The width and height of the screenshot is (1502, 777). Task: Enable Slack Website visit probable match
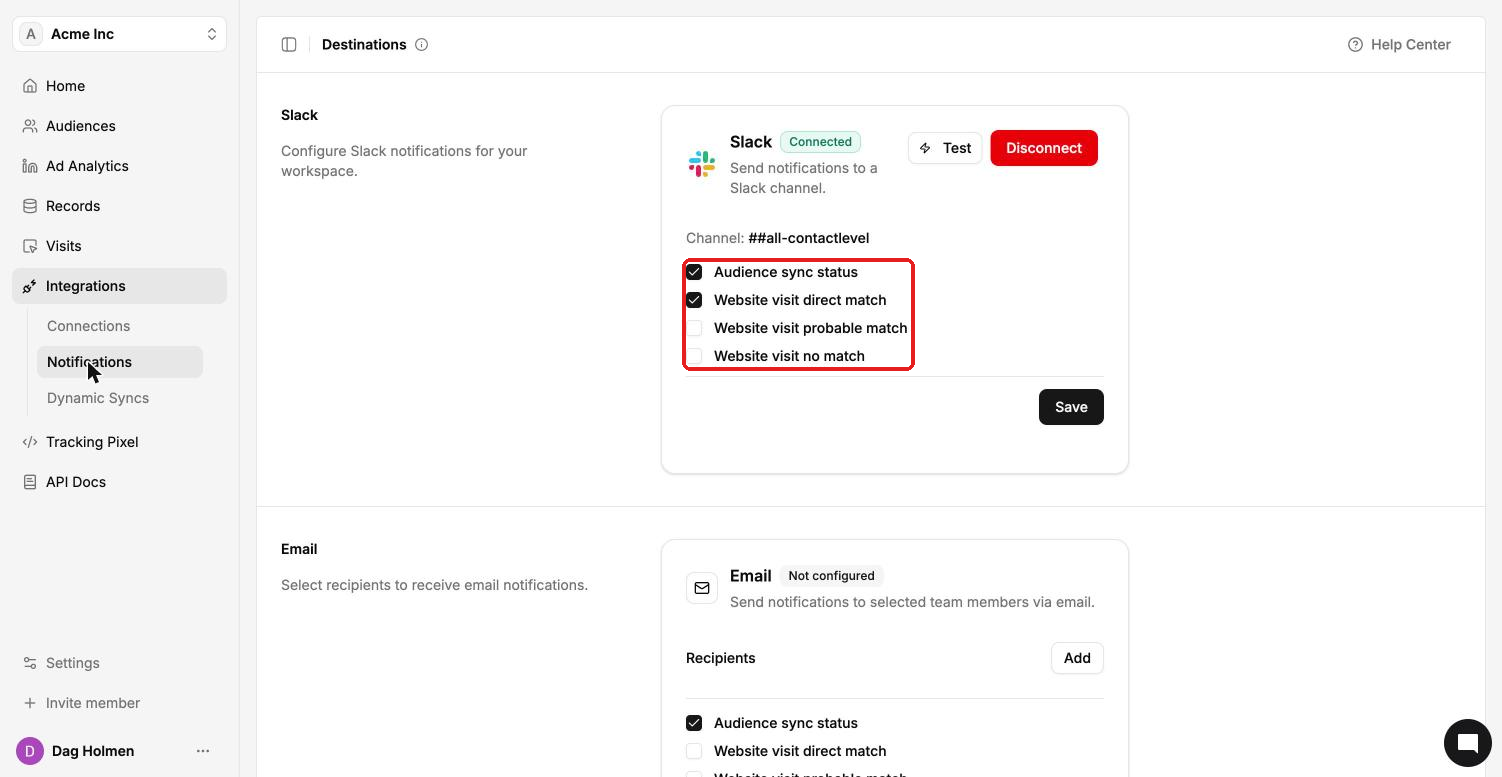pos(694,328)
